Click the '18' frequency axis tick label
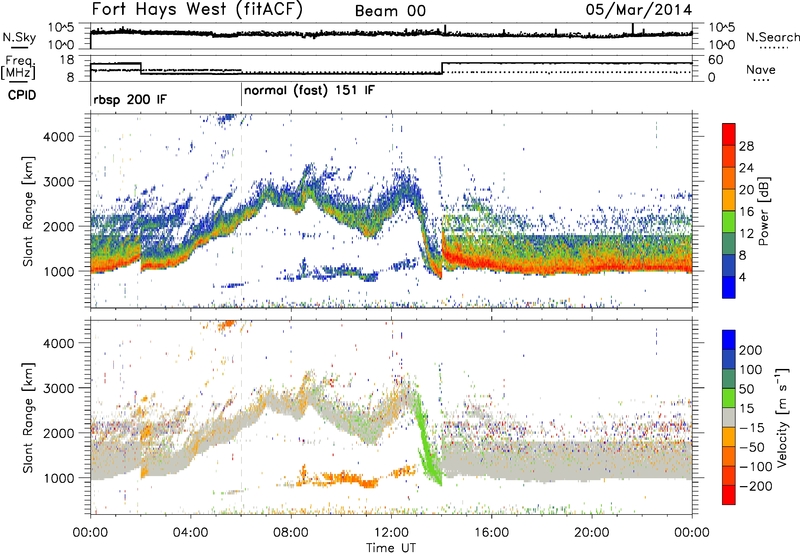The width and height of the screenshot is (800, 554). 67,60
